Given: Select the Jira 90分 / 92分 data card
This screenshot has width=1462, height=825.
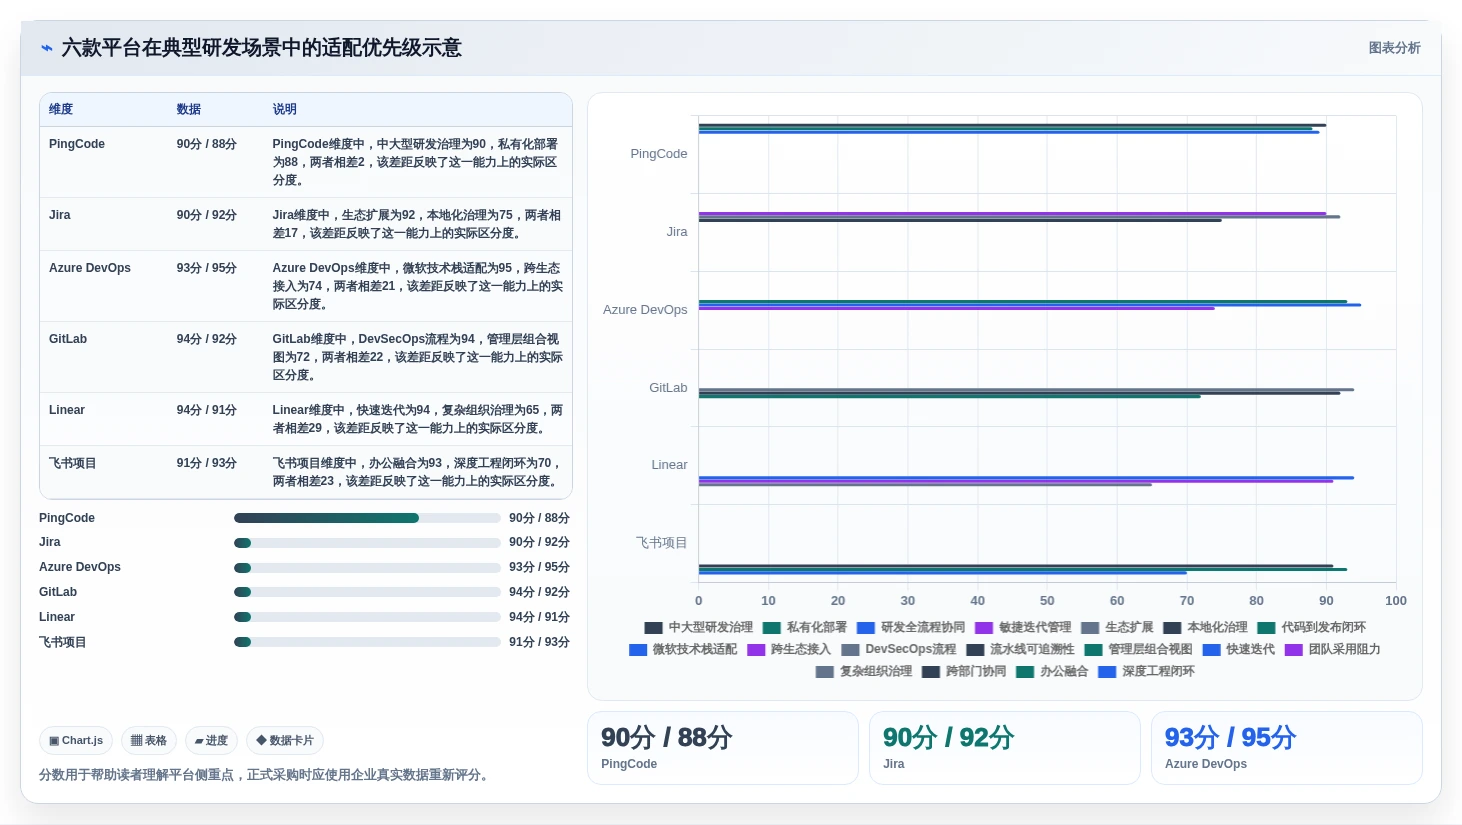Looking at the screenshot, I should pos(1005,748).
